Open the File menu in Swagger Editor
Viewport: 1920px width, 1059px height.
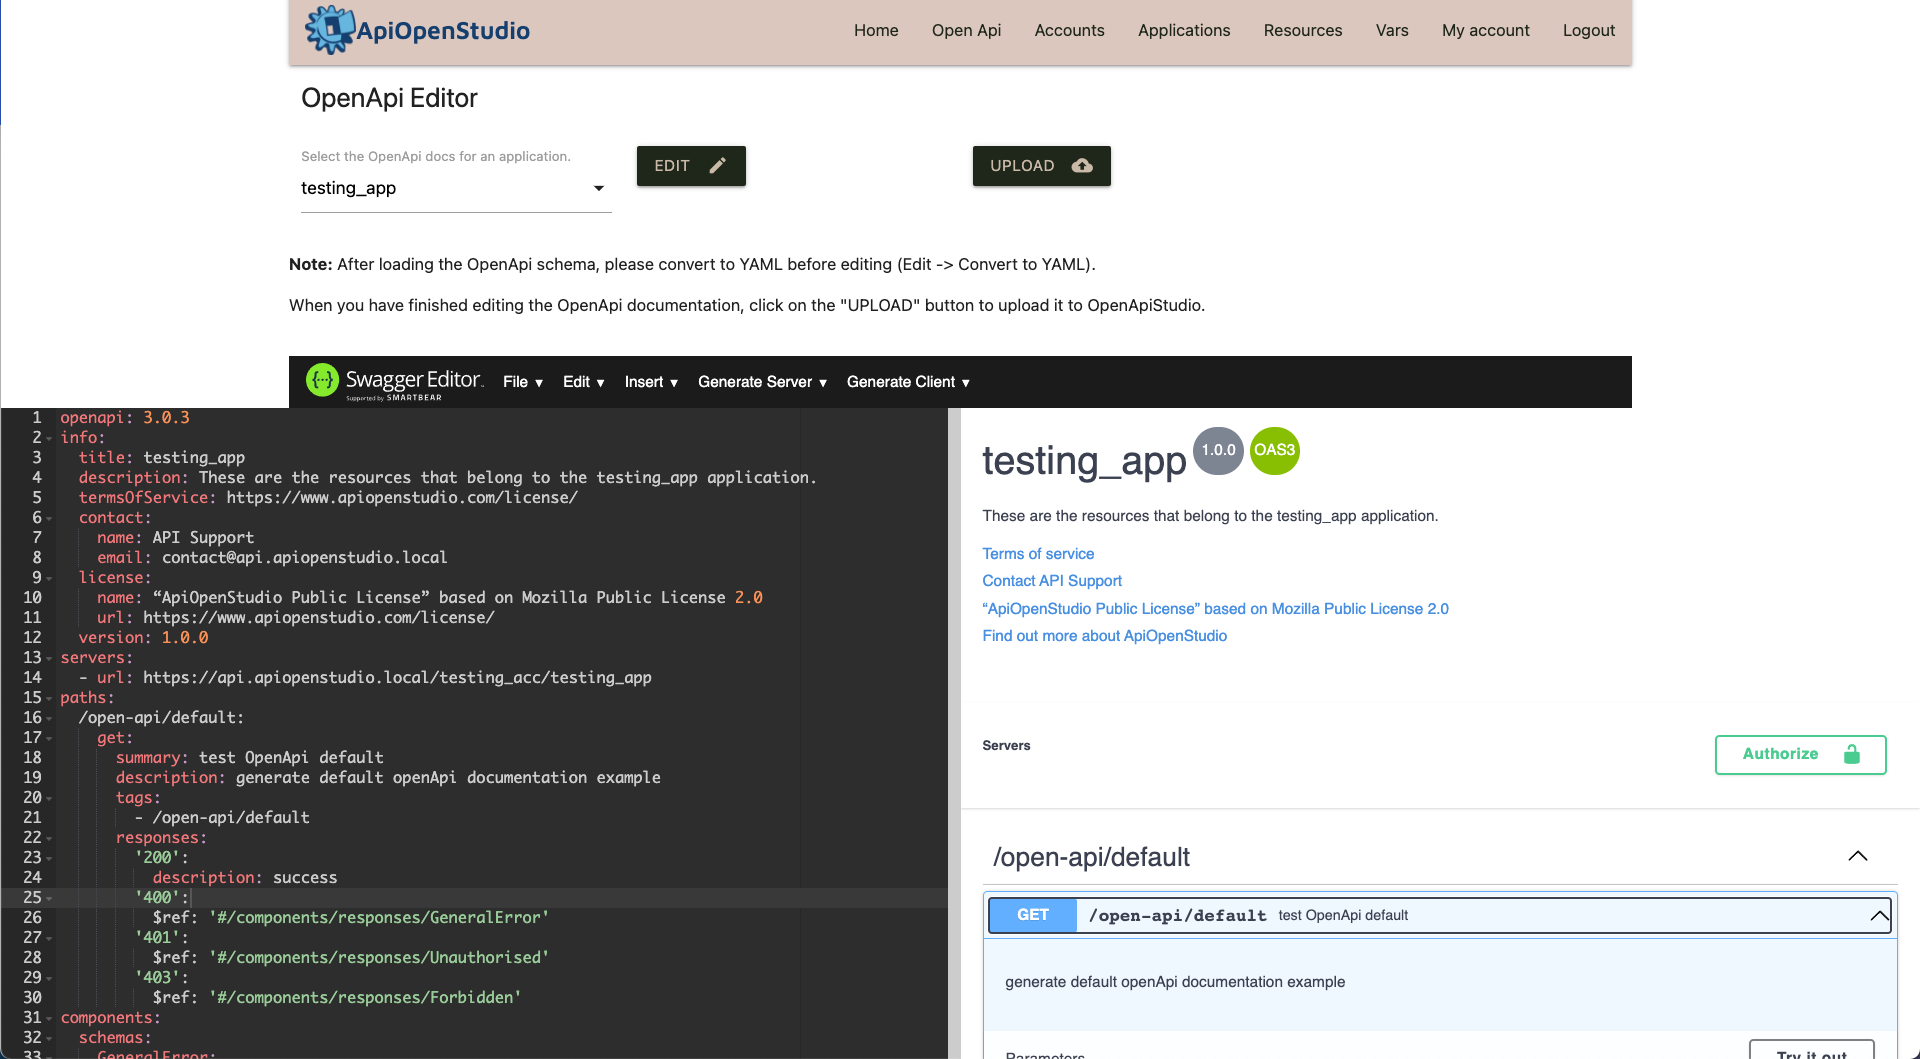(x=522, y=382)
